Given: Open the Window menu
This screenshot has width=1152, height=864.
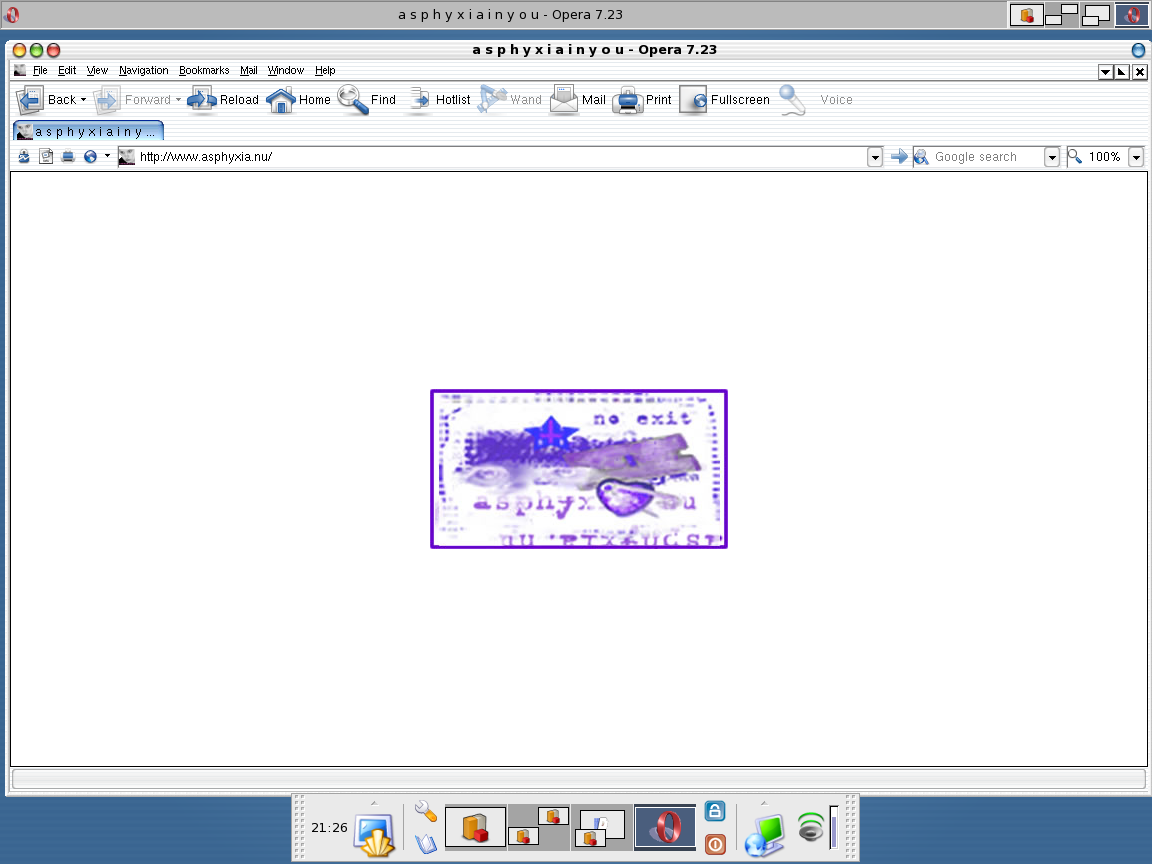Looking at the screenshot, I should click(x=285, y=71).
